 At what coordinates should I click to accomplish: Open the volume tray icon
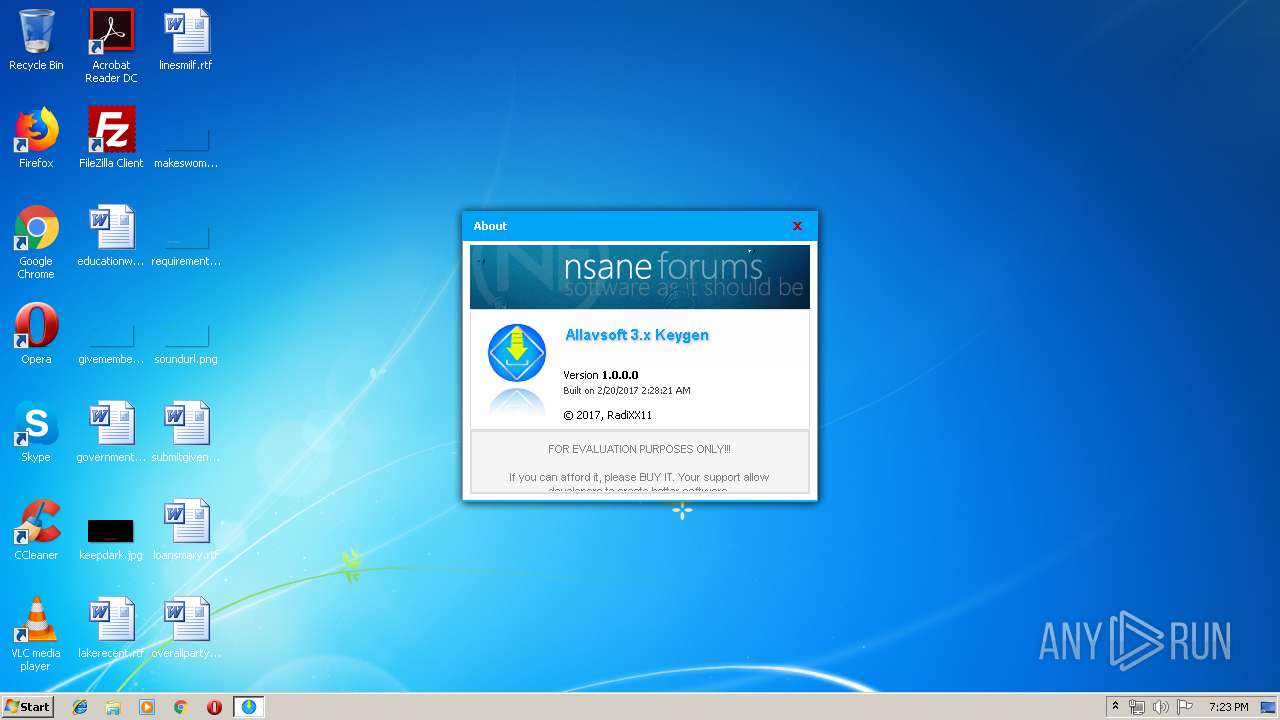pyautogui.click(x=1160, y=707)
